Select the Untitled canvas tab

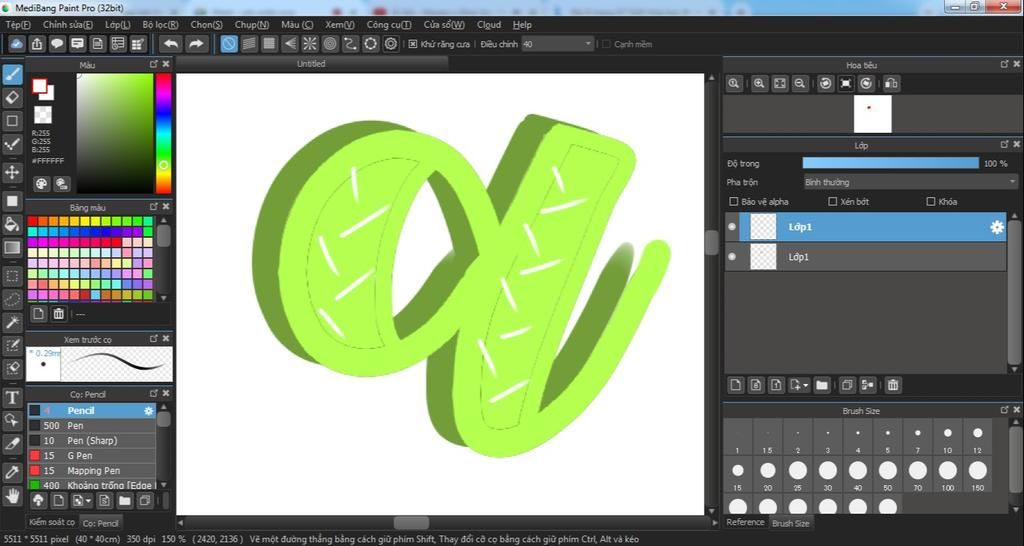(311, 64)
